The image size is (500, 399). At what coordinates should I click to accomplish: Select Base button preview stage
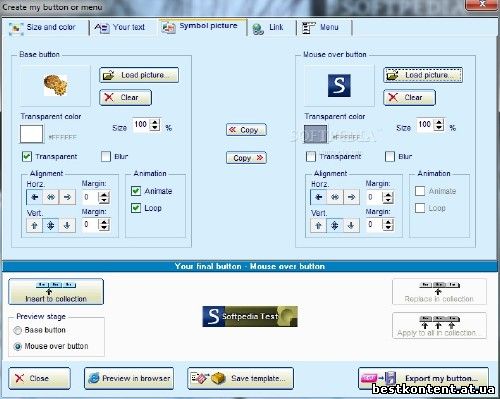pyautogui.click(x=17, y=330)
